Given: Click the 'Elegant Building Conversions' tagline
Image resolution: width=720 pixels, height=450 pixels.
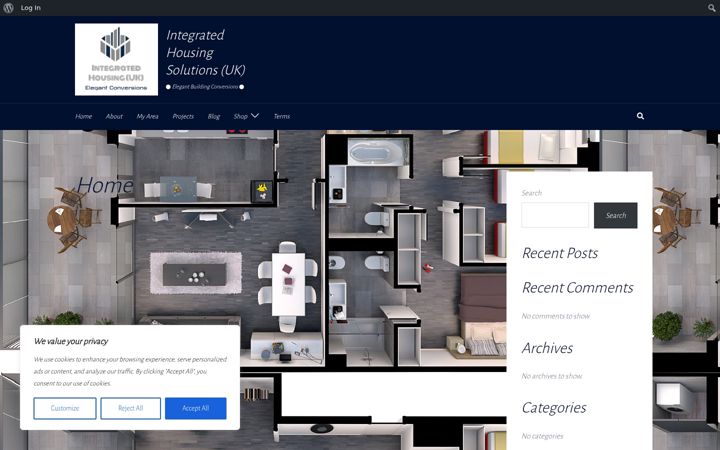Looking at the screenshot, I should pos(205,87).
